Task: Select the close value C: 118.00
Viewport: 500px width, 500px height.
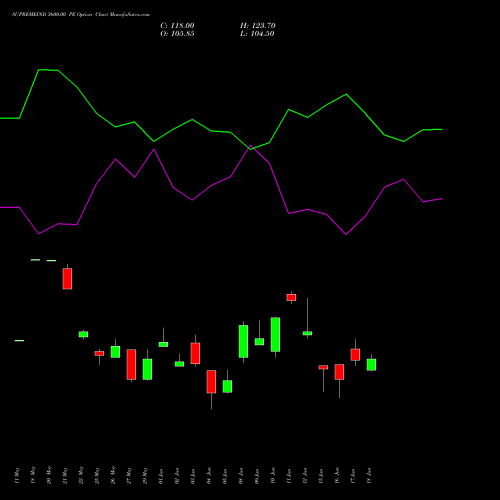Action: 177,26
